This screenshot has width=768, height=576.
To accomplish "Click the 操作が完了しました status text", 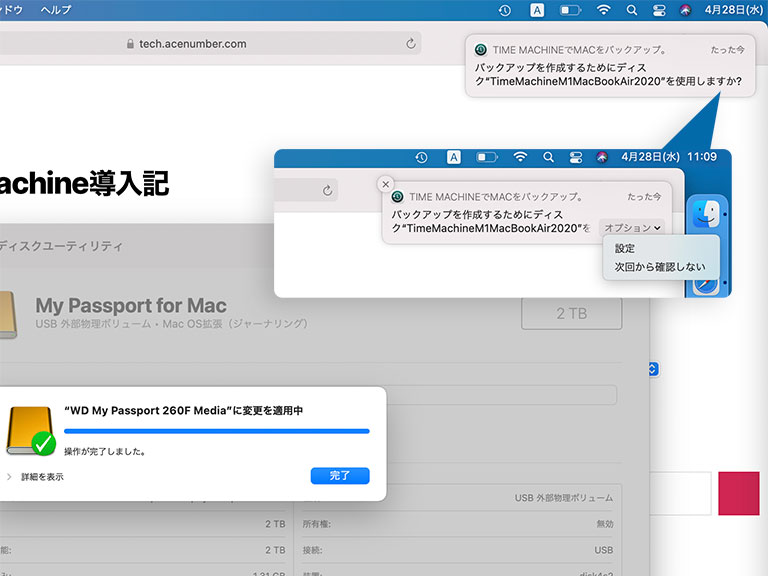I will coord(105,452).
